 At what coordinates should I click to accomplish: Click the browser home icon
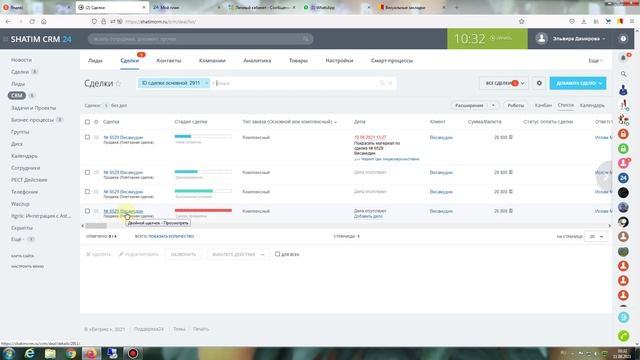[44, 22]
